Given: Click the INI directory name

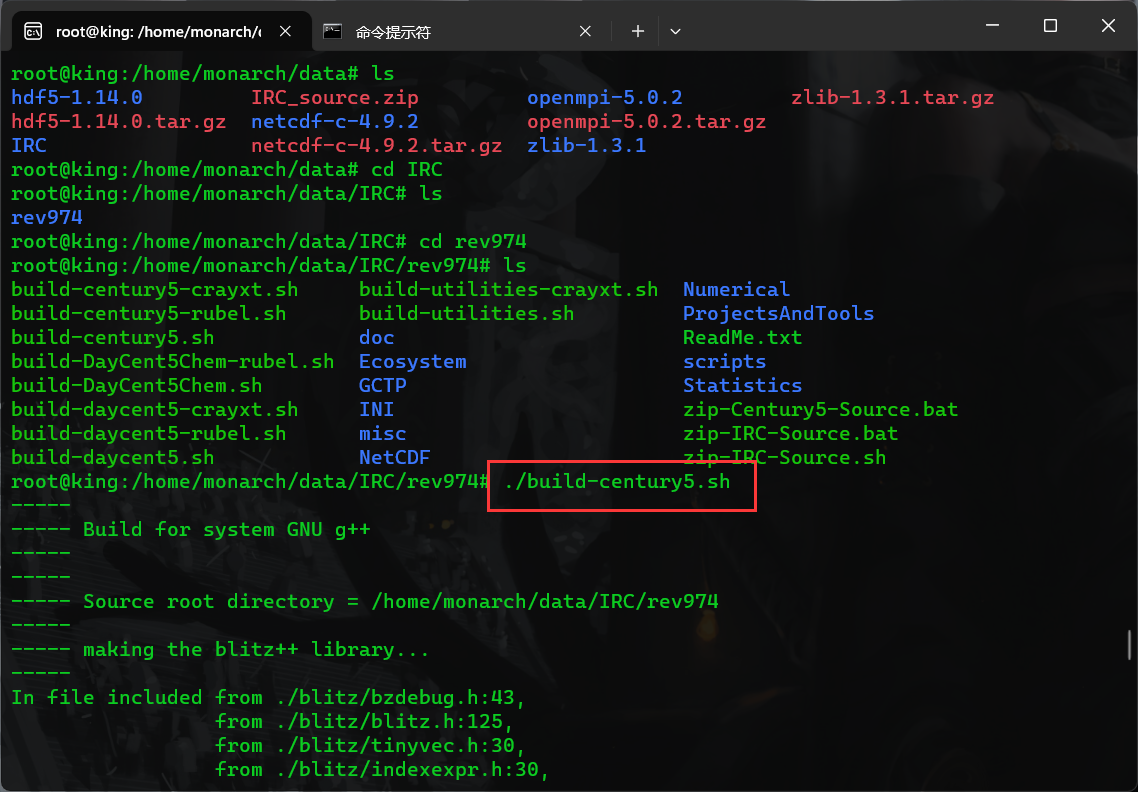Looking at the screenshot, I should [377, 409].
